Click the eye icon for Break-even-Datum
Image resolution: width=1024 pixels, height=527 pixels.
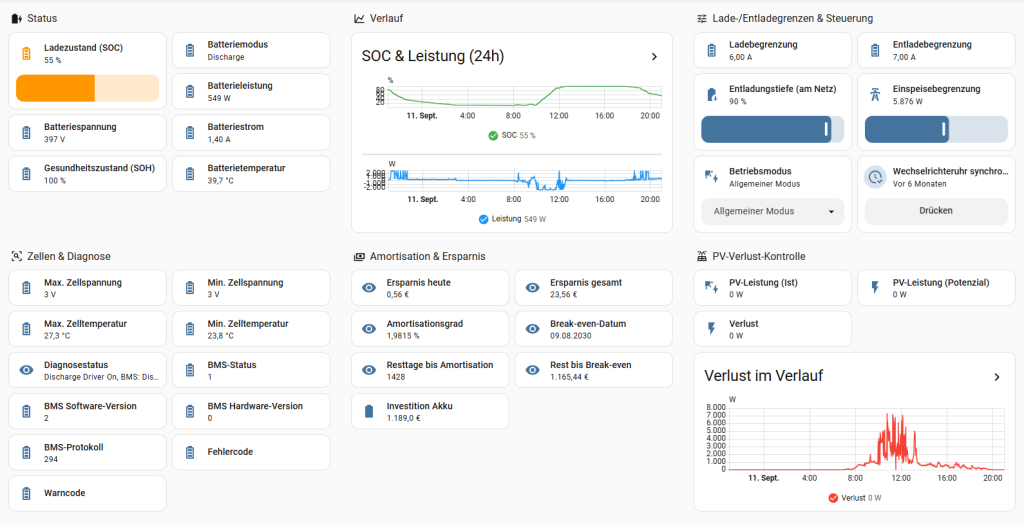(532, 329)
